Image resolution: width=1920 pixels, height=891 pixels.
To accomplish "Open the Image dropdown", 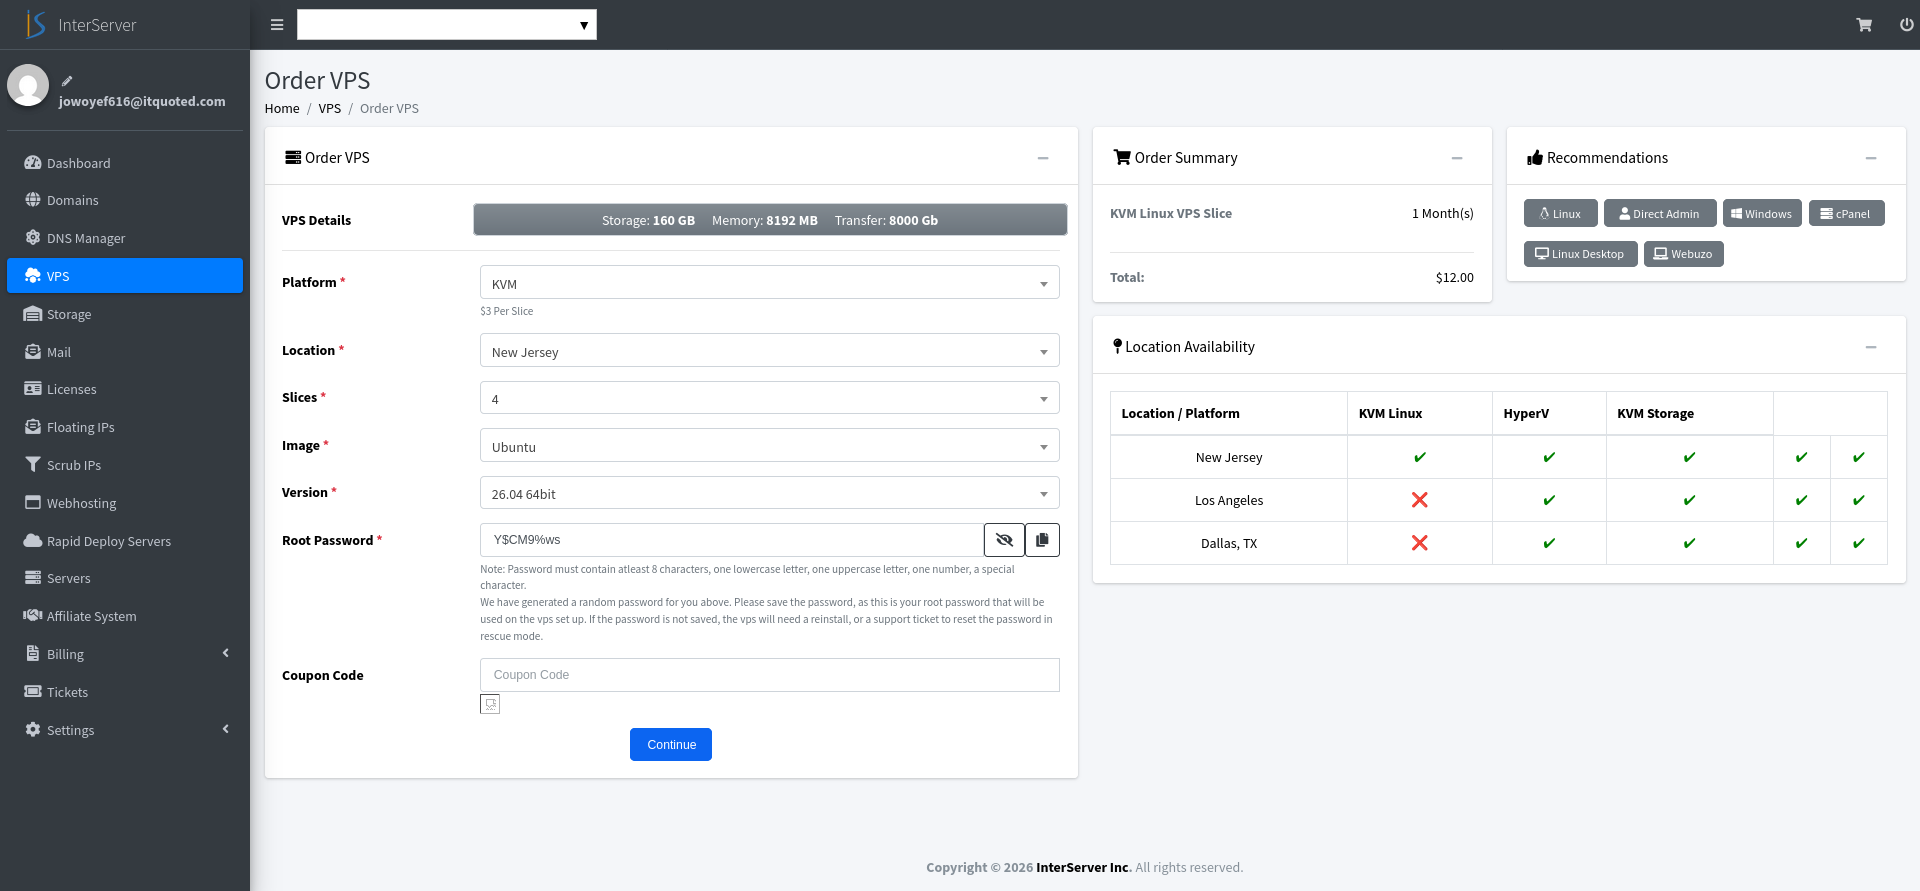I will 769,446.
